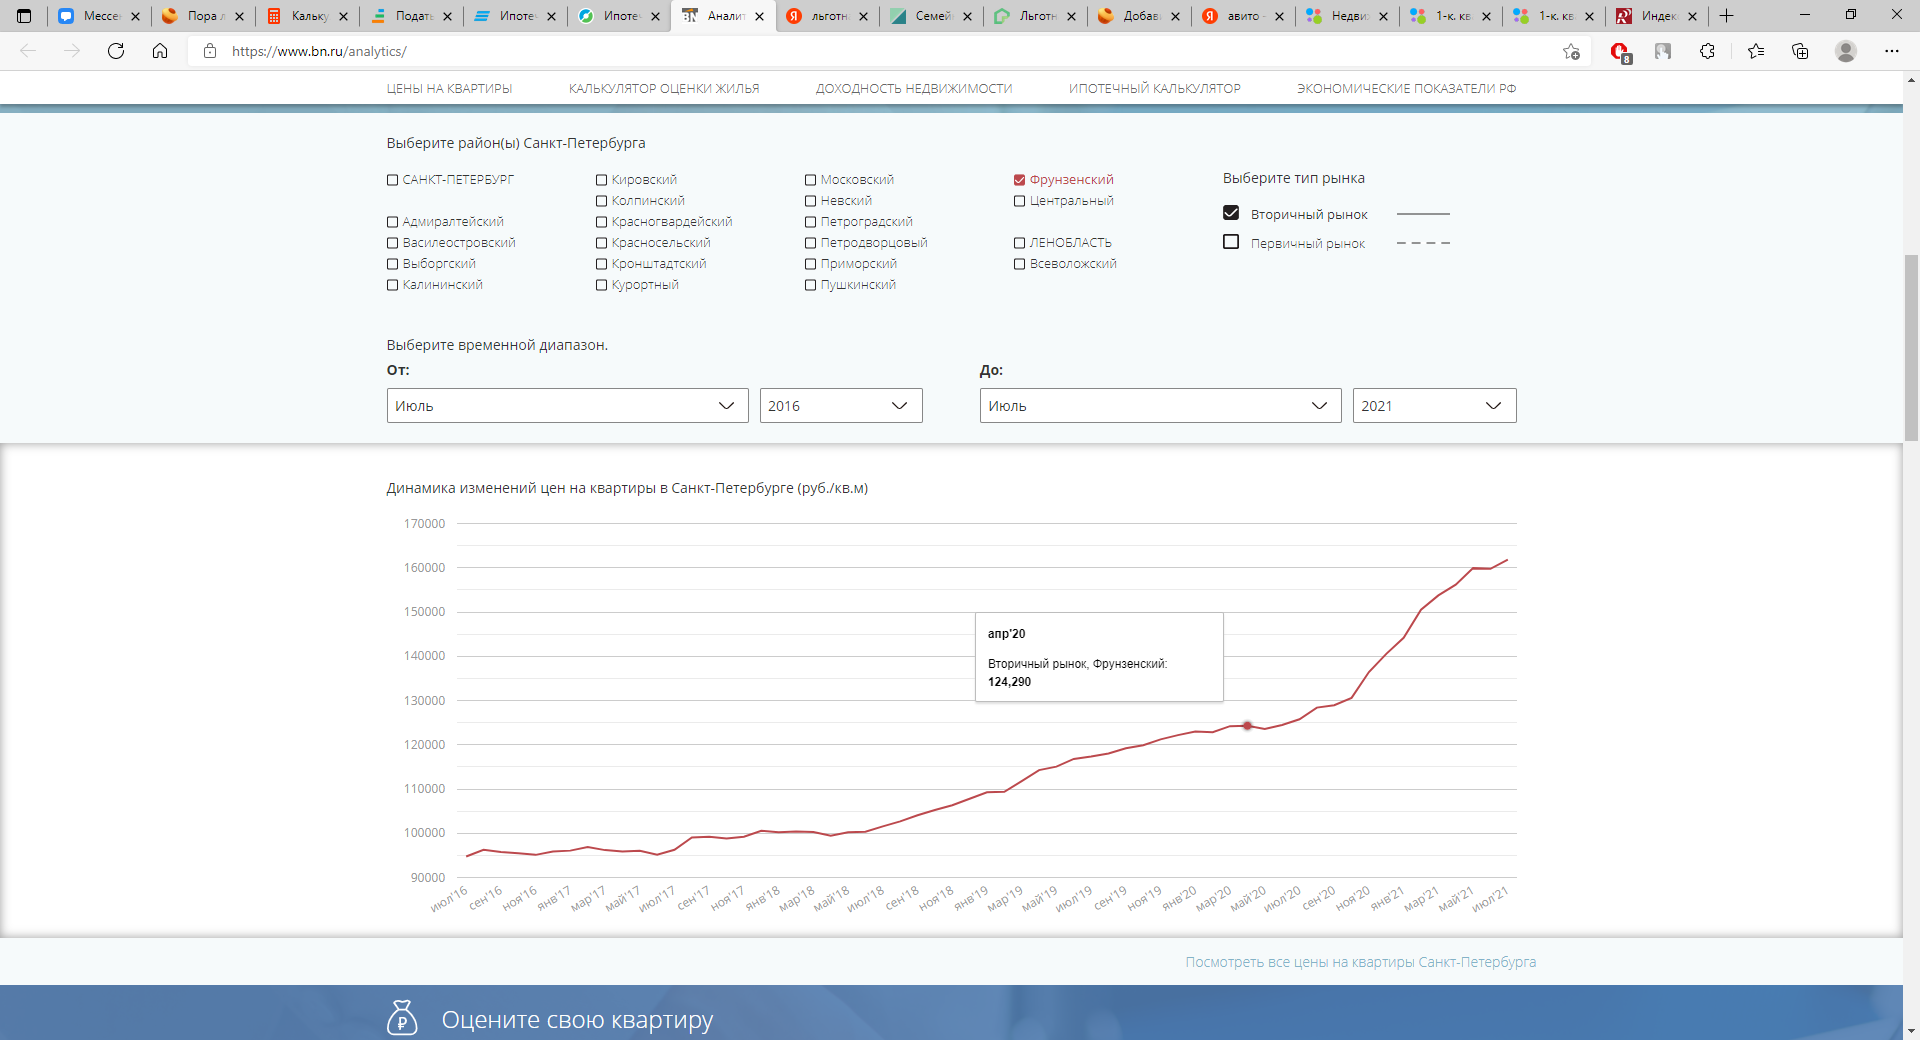Check the Калининский district checkbox
The image size is (1920, 1040).
393,285
